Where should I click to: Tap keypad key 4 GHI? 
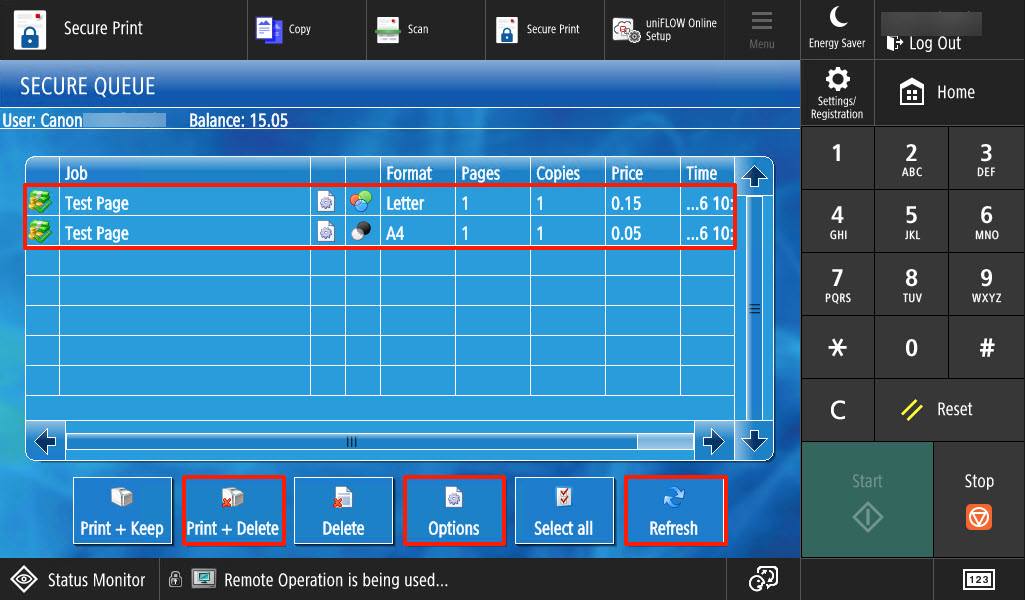[837, 221]
